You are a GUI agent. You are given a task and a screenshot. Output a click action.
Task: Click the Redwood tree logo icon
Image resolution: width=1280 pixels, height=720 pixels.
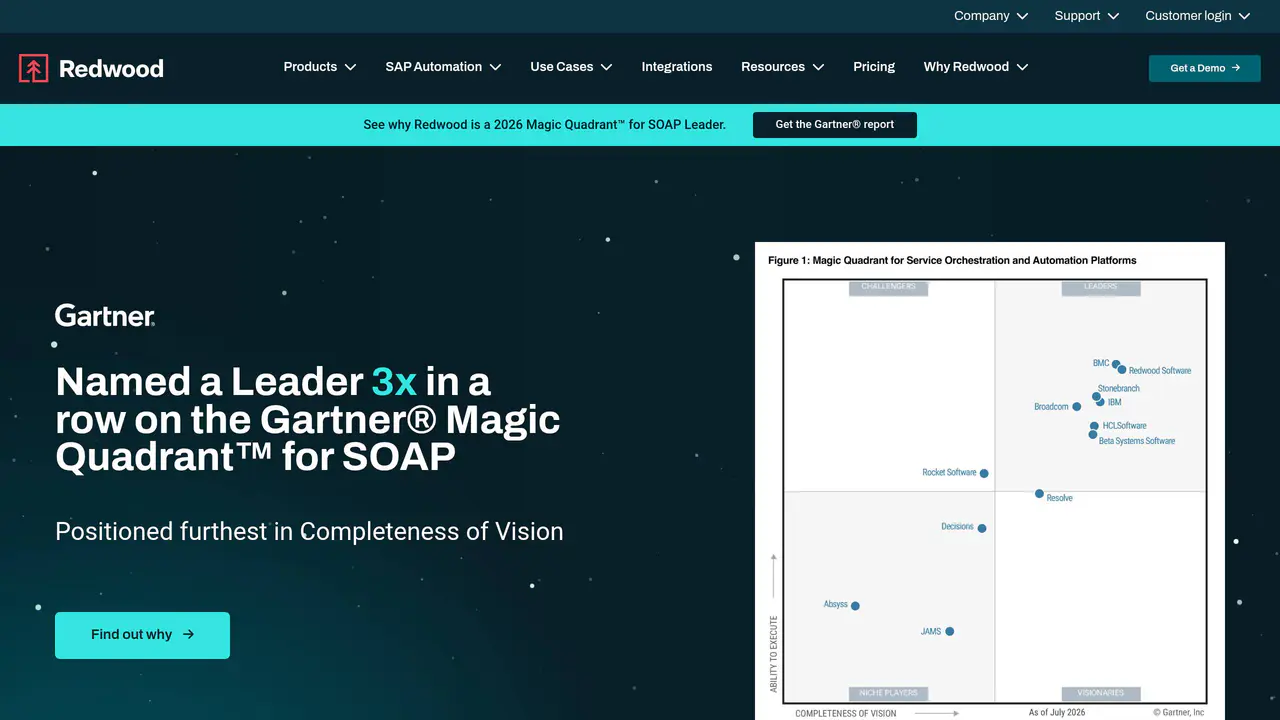33,68
